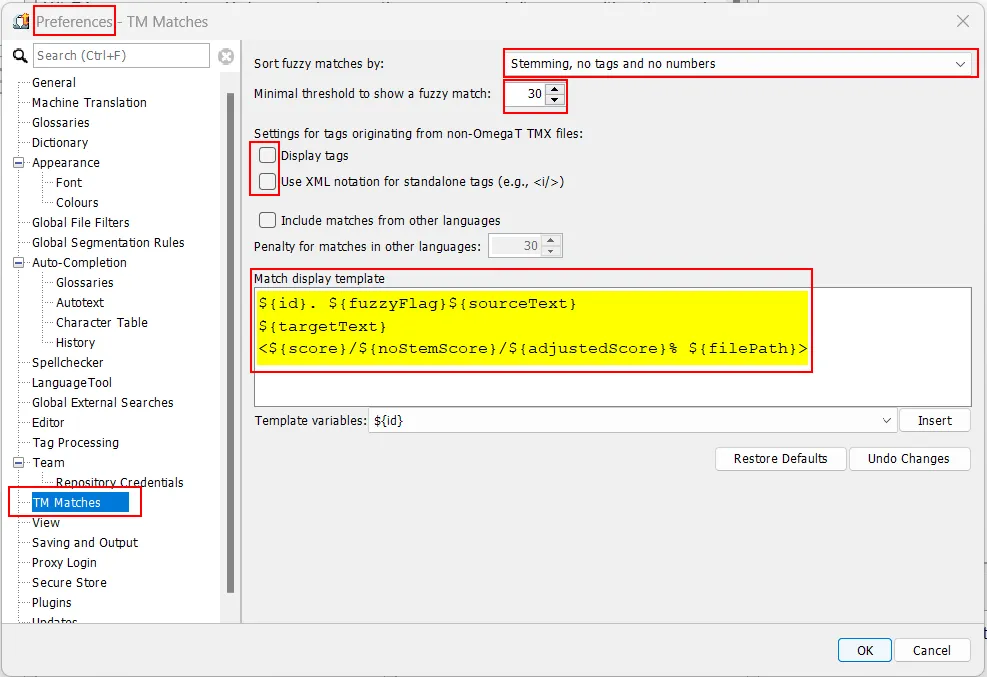Check Include matches from other languages
The height and width of the screenshot is (677, 987).
point(268,220)
